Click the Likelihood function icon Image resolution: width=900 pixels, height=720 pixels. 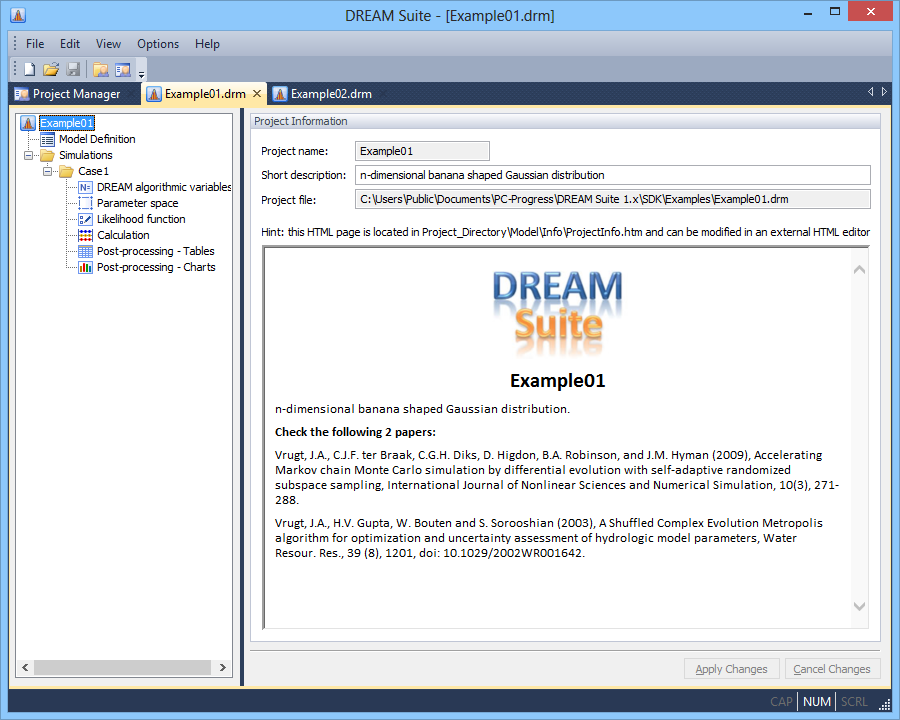[86, 219]
